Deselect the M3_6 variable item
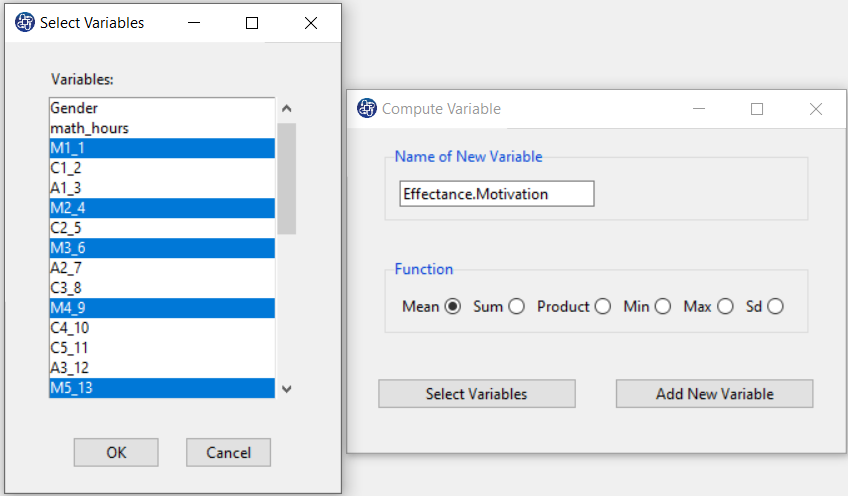Image resolution: width=848 pixels, height=496 pixels. 162,248
